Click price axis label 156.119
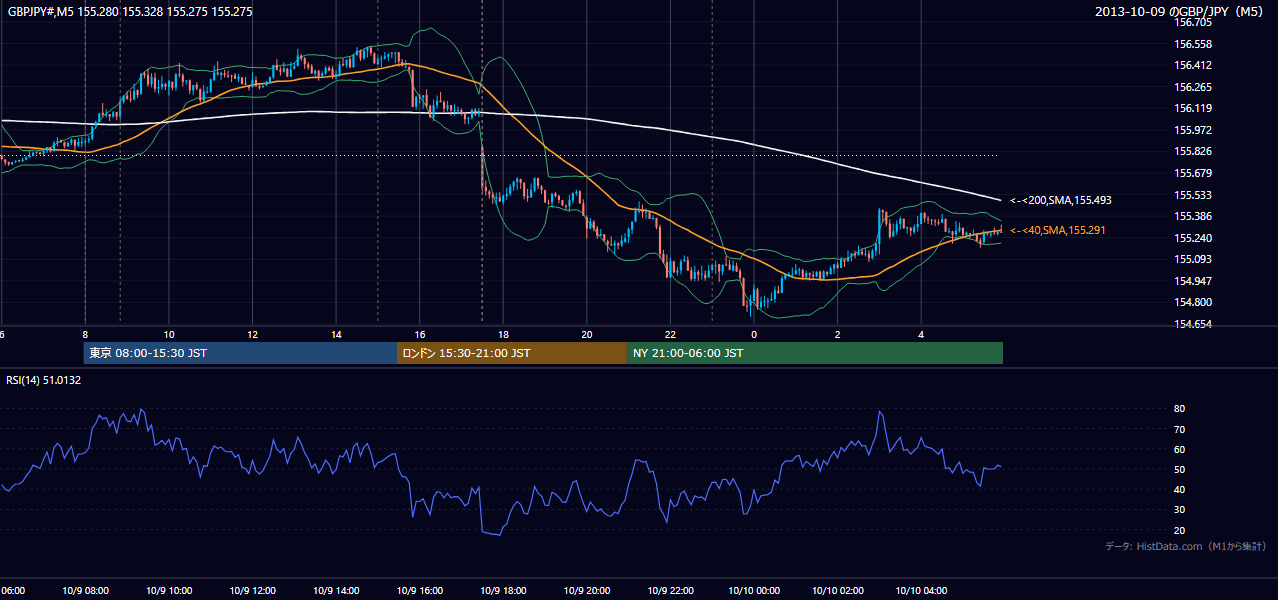Screen dimensions: 1278x600 click(1193, 108)
